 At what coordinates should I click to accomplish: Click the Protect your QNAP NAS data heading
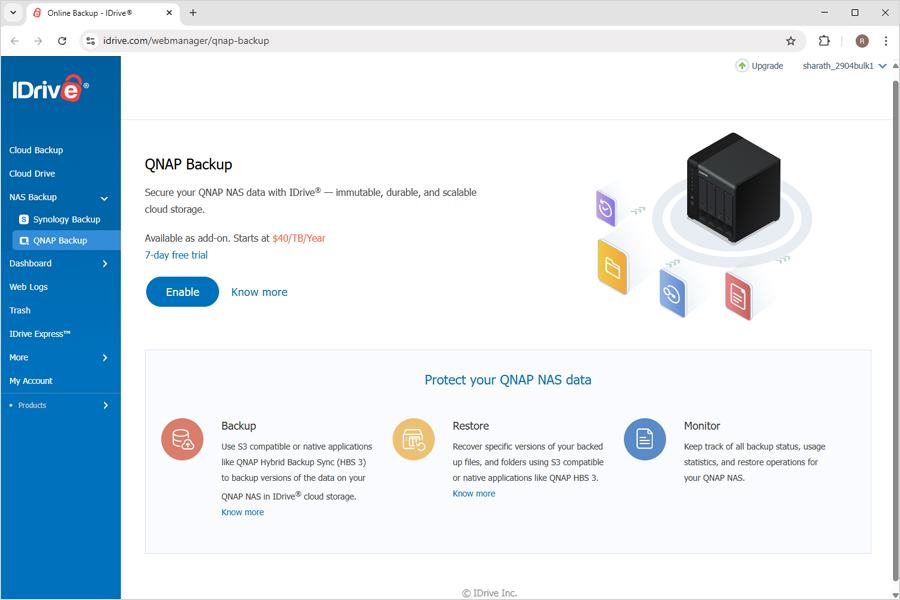click(x=508, y=380)
